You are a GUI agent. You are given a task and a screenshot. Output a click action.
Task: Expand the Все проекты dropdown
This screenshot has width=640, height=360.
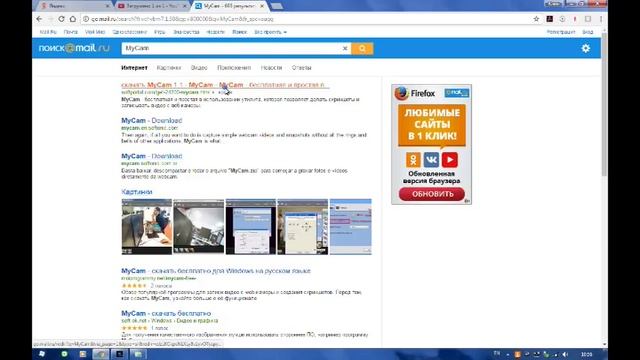coord(270,32)
